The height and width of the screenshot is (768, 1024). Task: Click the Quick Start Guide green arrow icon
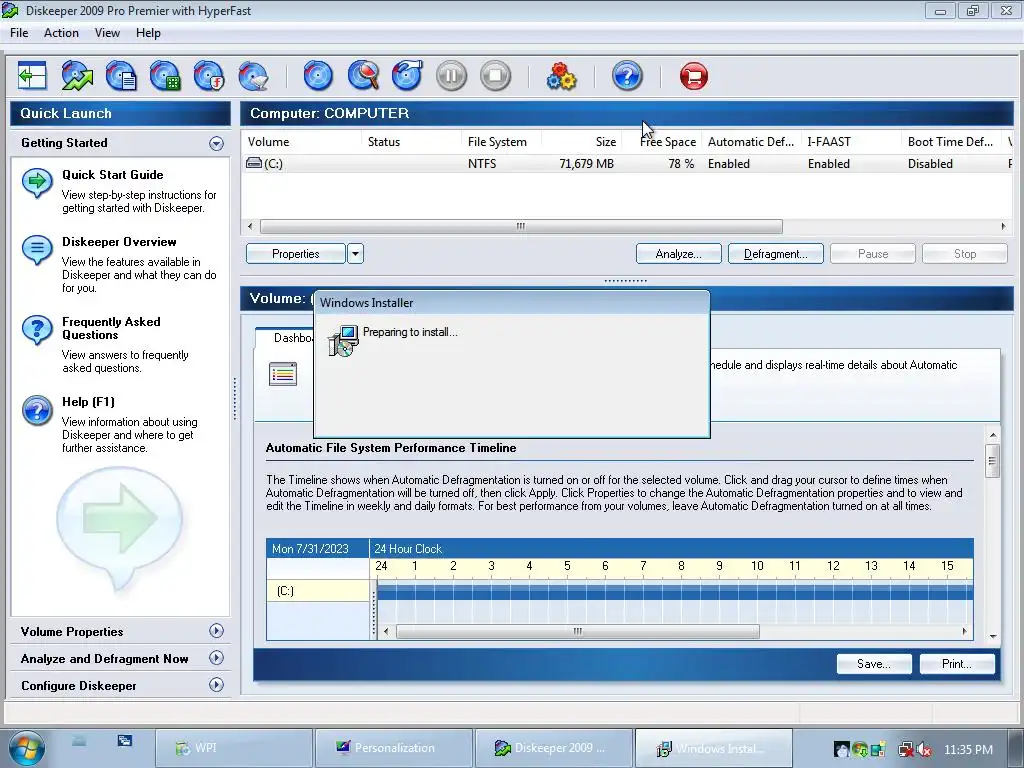(37, 182)
